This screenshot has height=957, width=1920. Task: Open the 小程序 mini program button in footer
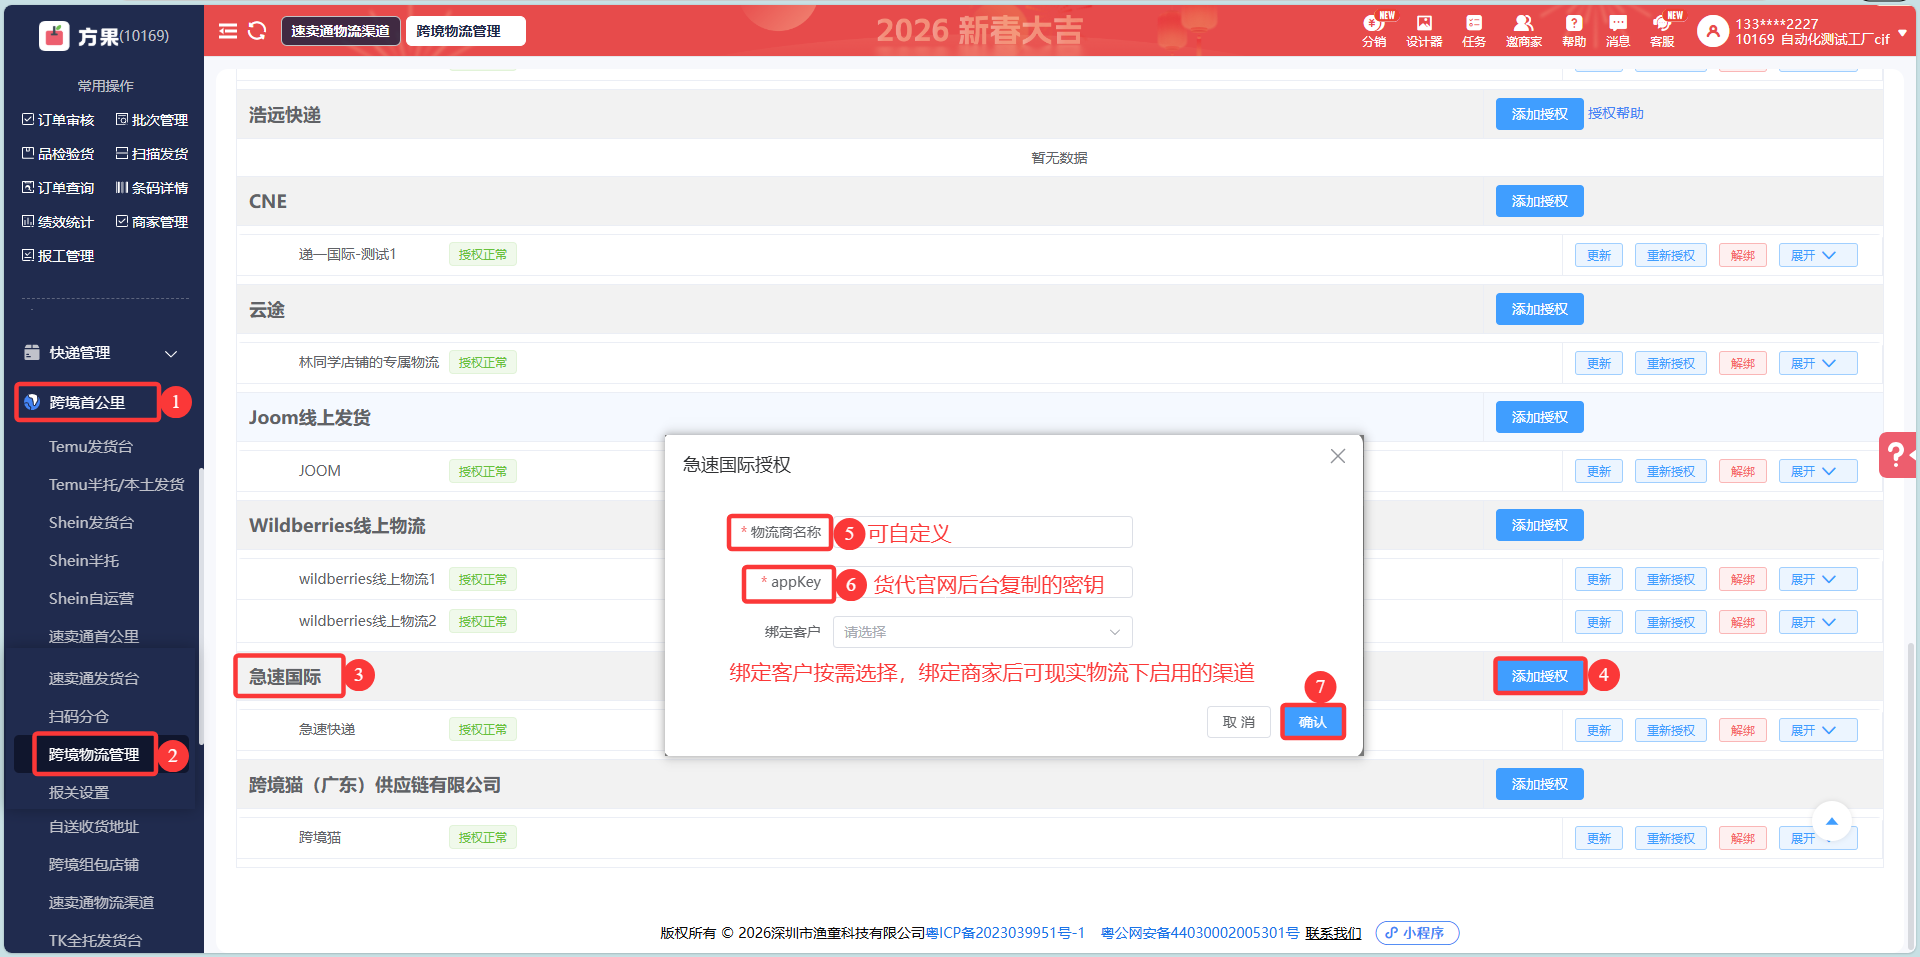click(x=1417, y=933)
